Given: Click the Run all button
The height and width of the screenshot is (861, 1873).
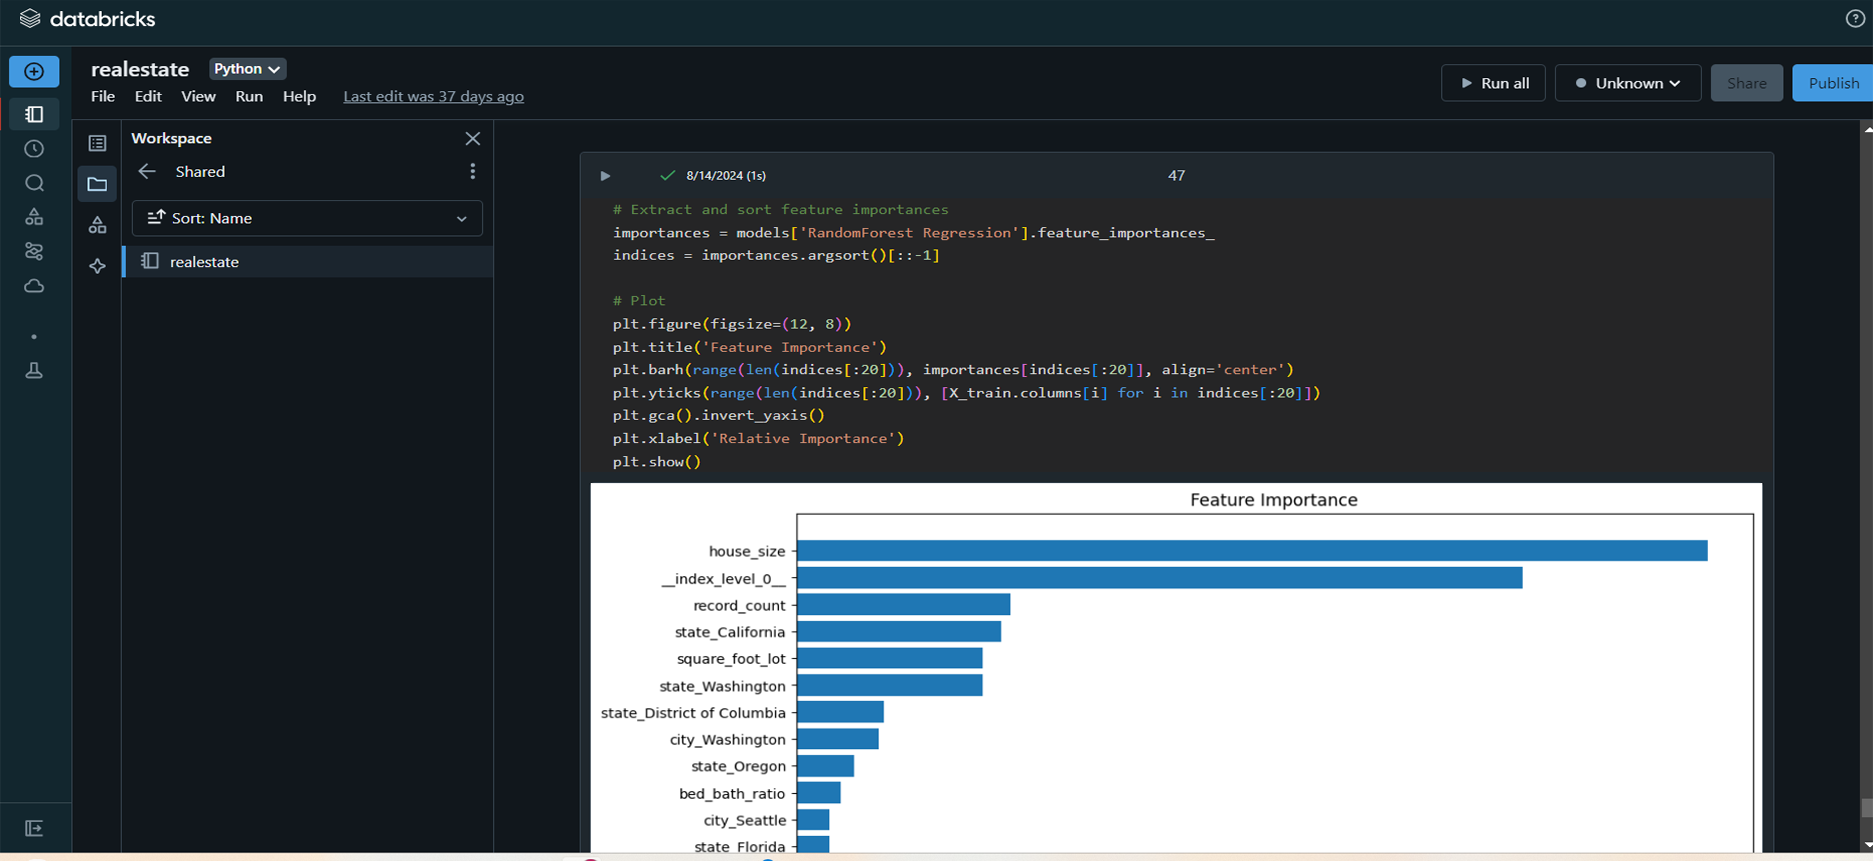Looking at the screenshot, I should (x=1493, y=83).
